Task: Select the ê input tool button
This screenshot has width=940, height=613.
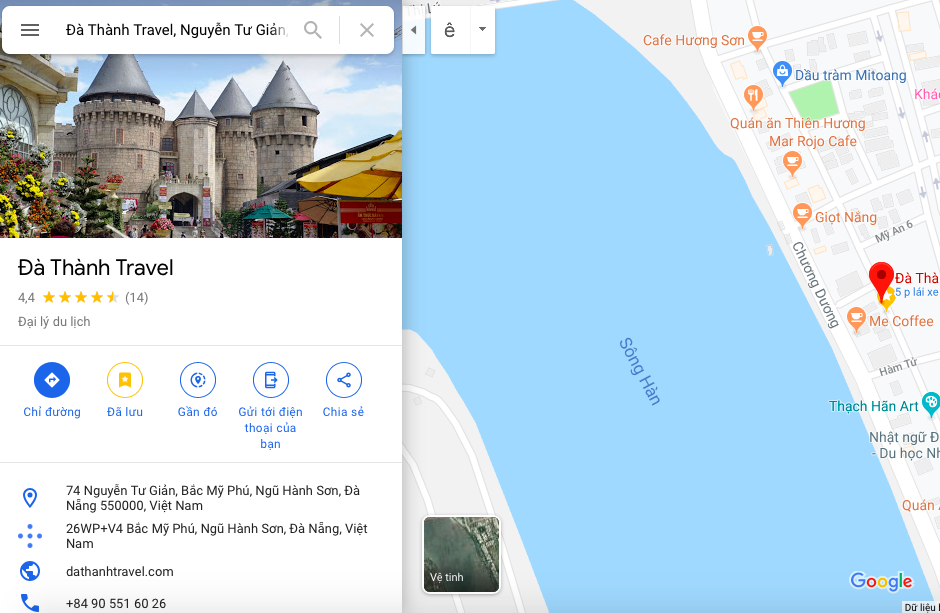Action: [450, 29]
